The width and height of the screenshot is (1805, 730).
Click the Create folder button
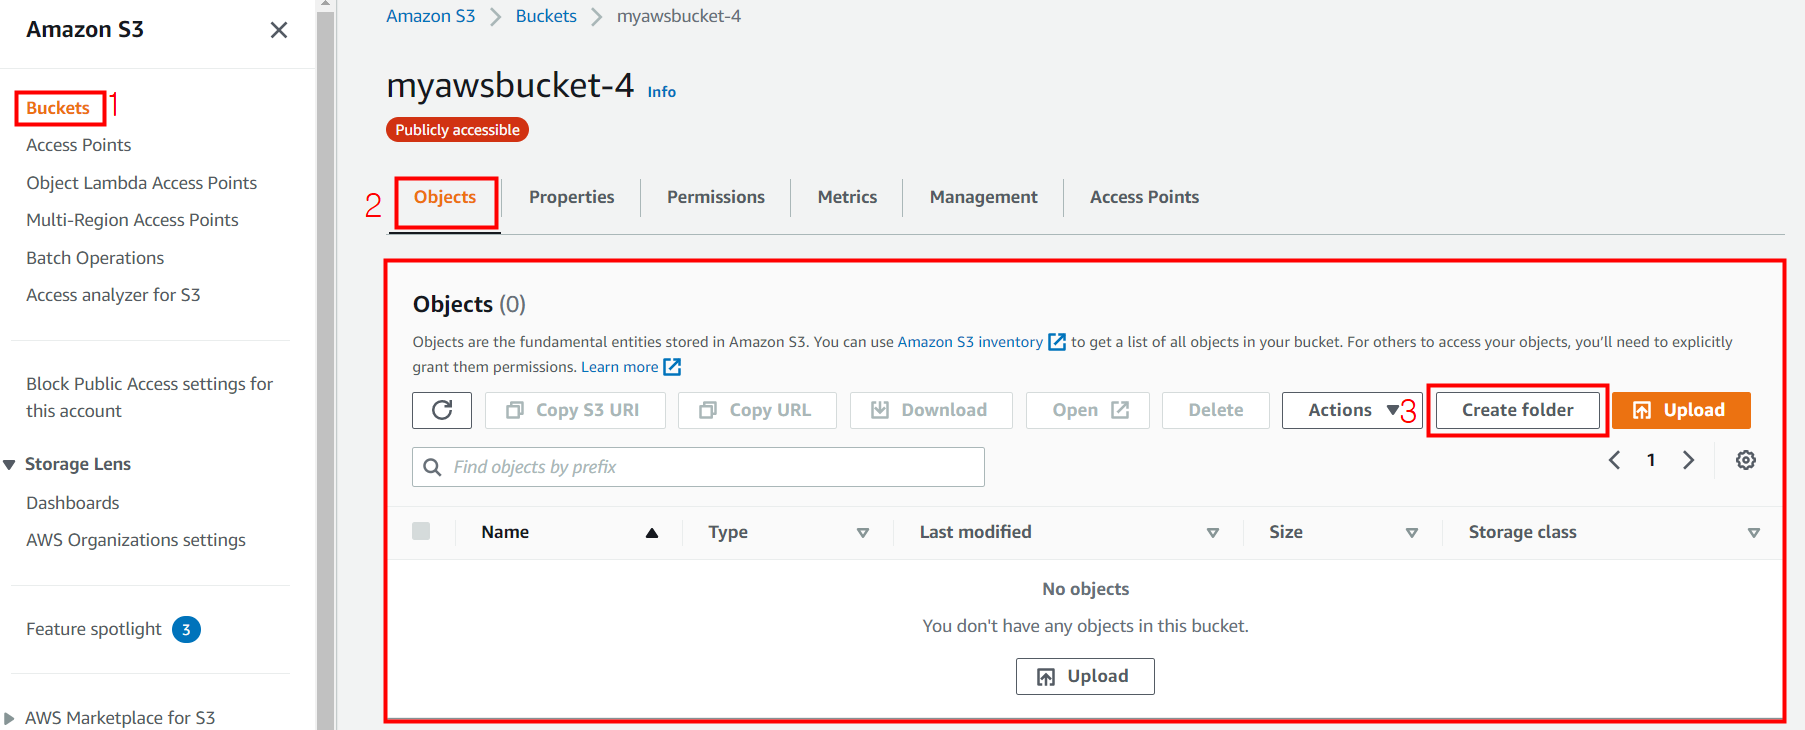pos(1518,410)
